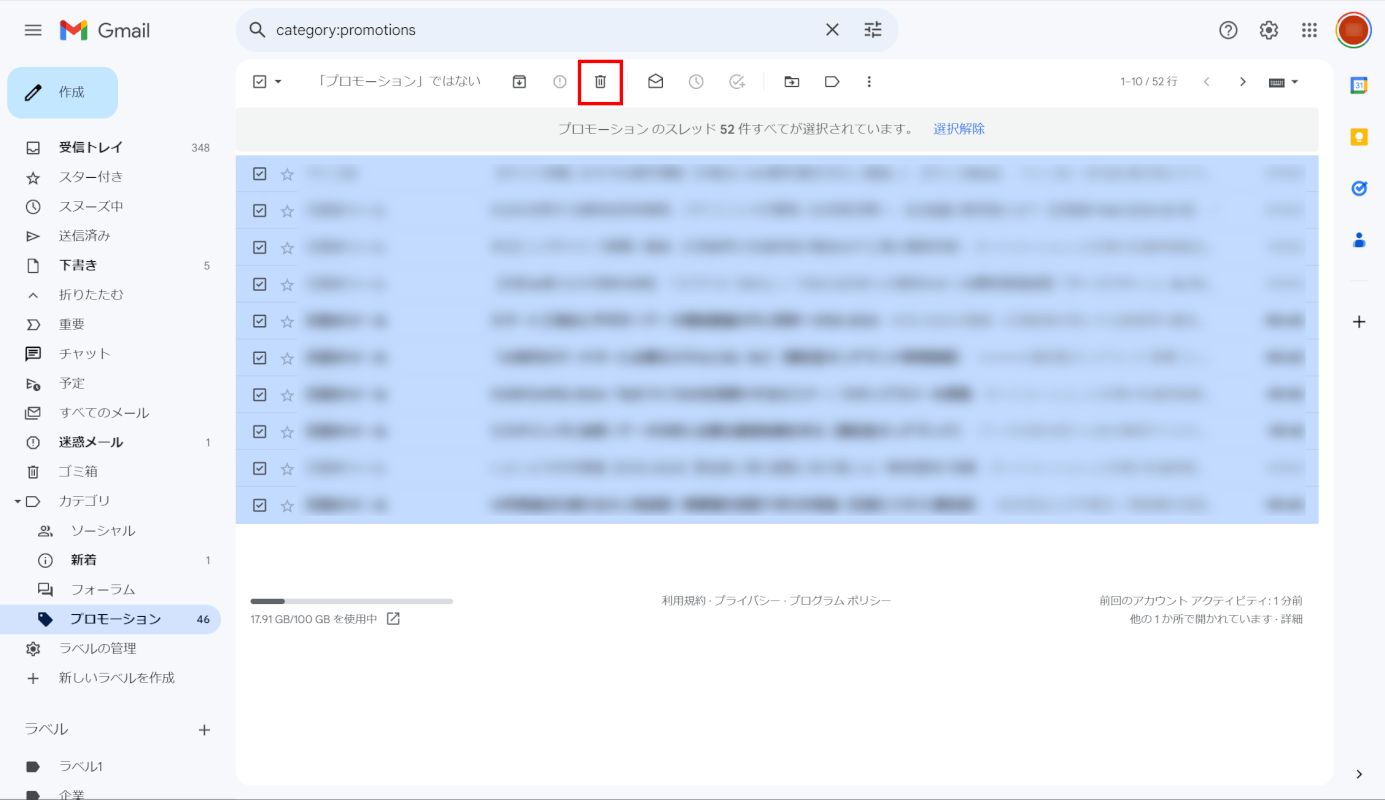Screen dimensions: 1385x800
Task: Click the get add-ons plus icon
Action: pos(1359,322)
